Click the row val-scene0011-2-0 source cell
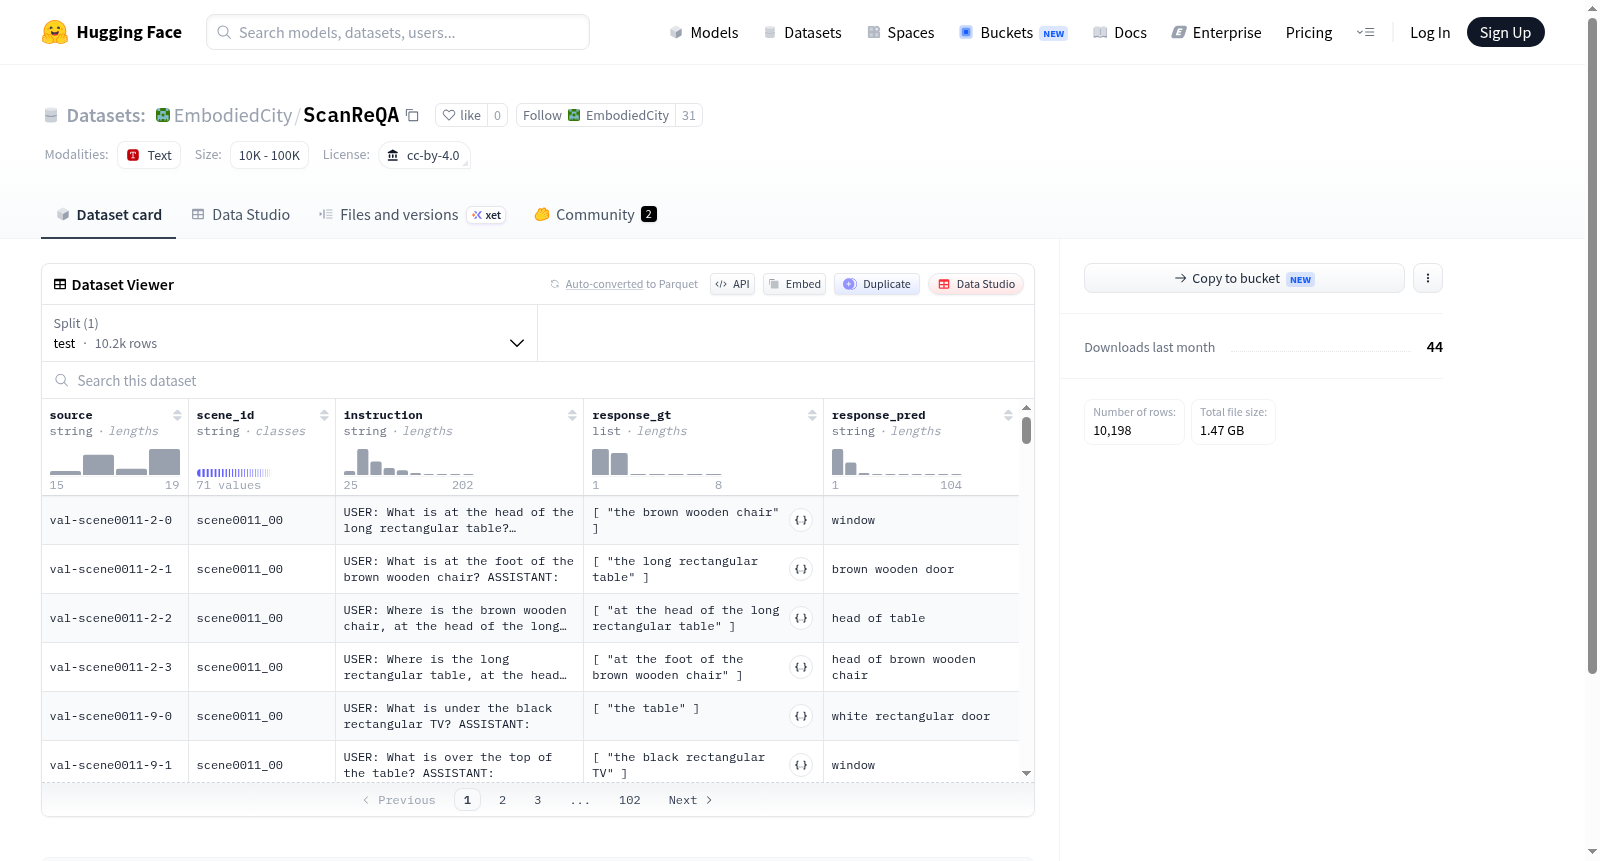 (x=115, y=520)
